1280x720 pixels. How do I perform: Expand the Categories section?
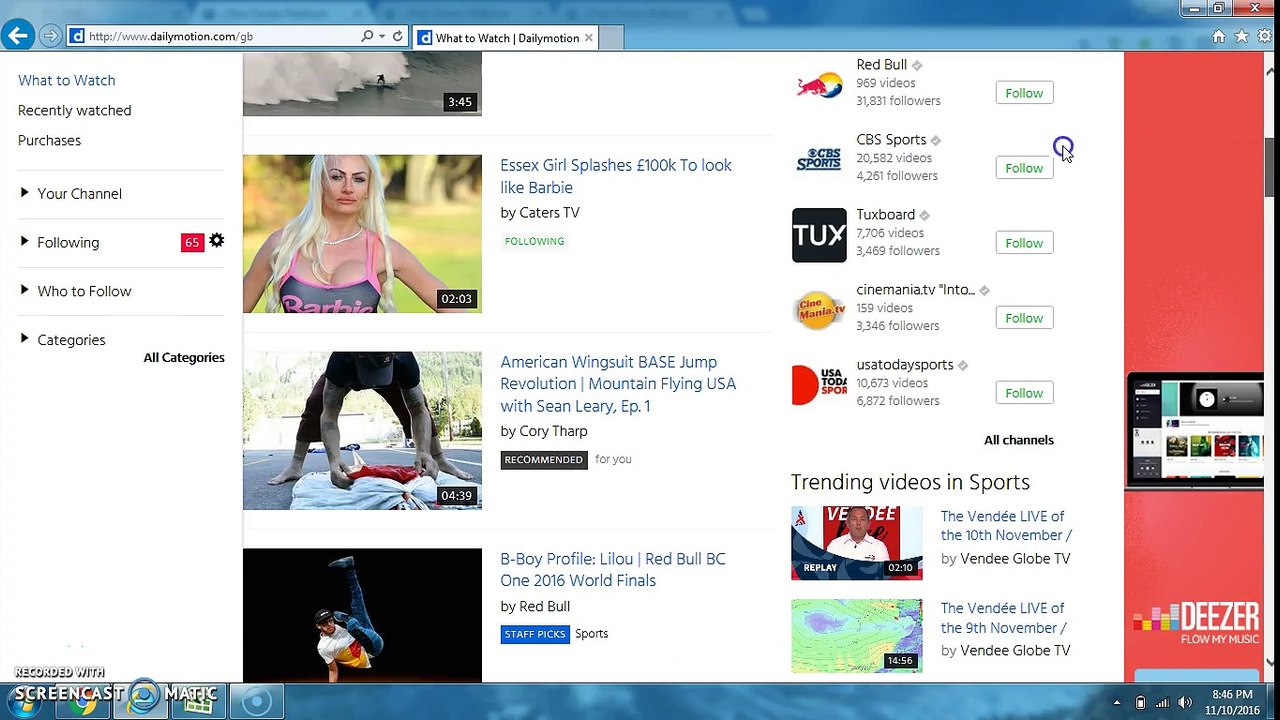tap(61, 340)
